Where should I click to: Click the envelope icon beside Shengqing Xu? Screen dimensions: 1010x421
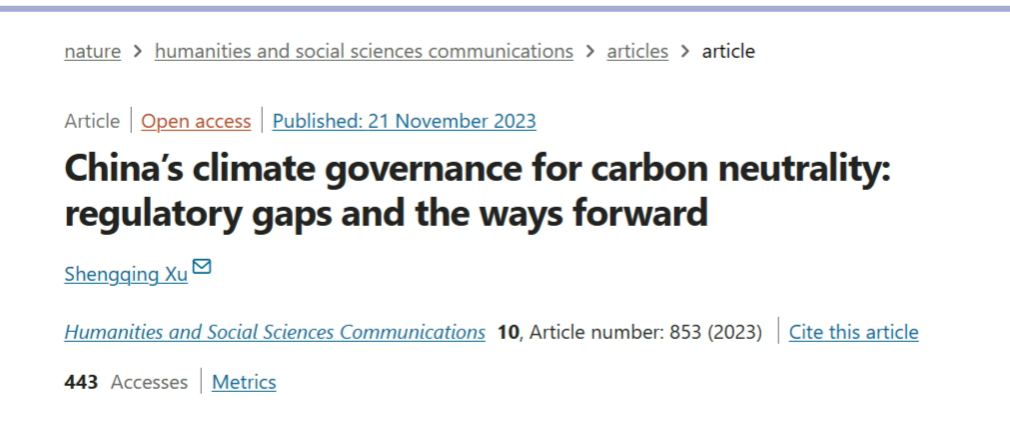(x=202, y=267)
